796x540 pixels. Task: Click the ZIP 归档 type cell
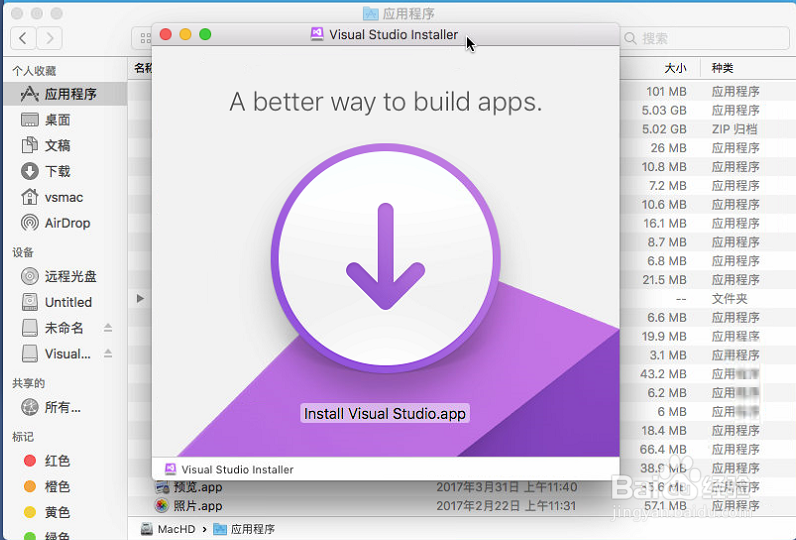(734, 129)
